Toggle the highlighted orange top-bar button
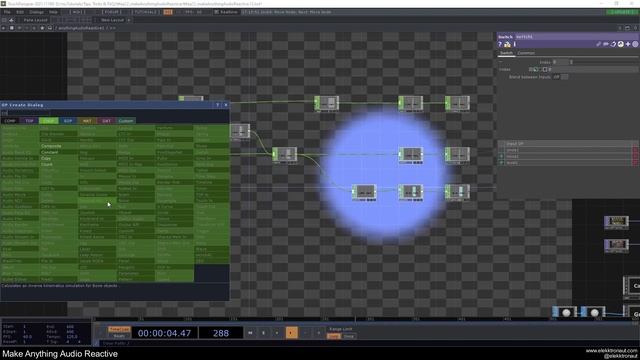The image size is (640, 360). pyautogui.click(x=168, y=12)
